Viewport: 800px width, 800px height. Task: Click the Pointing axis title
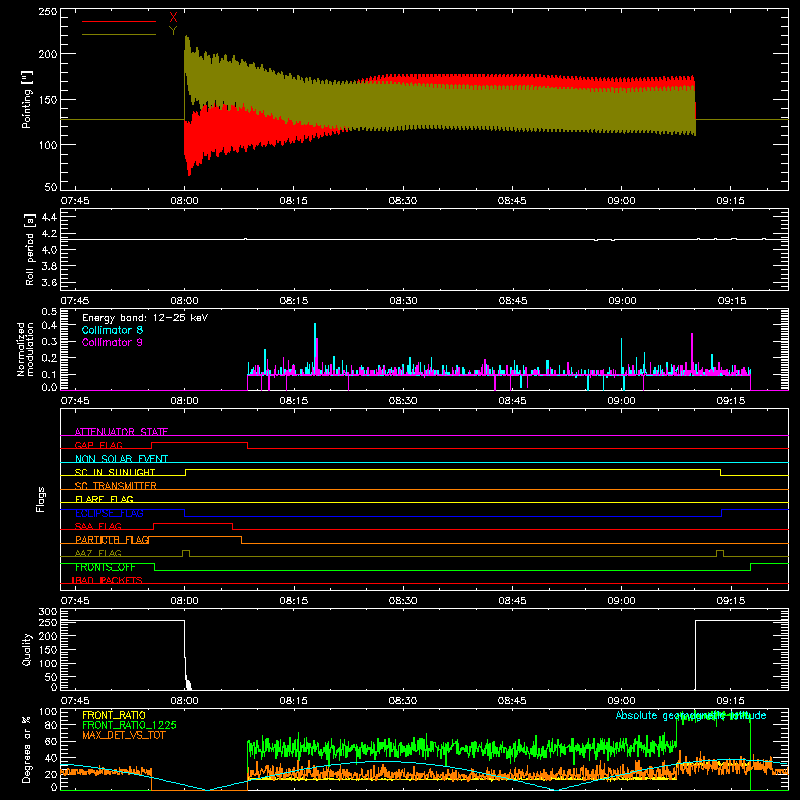pyautogui.click(x=27, y=99)
